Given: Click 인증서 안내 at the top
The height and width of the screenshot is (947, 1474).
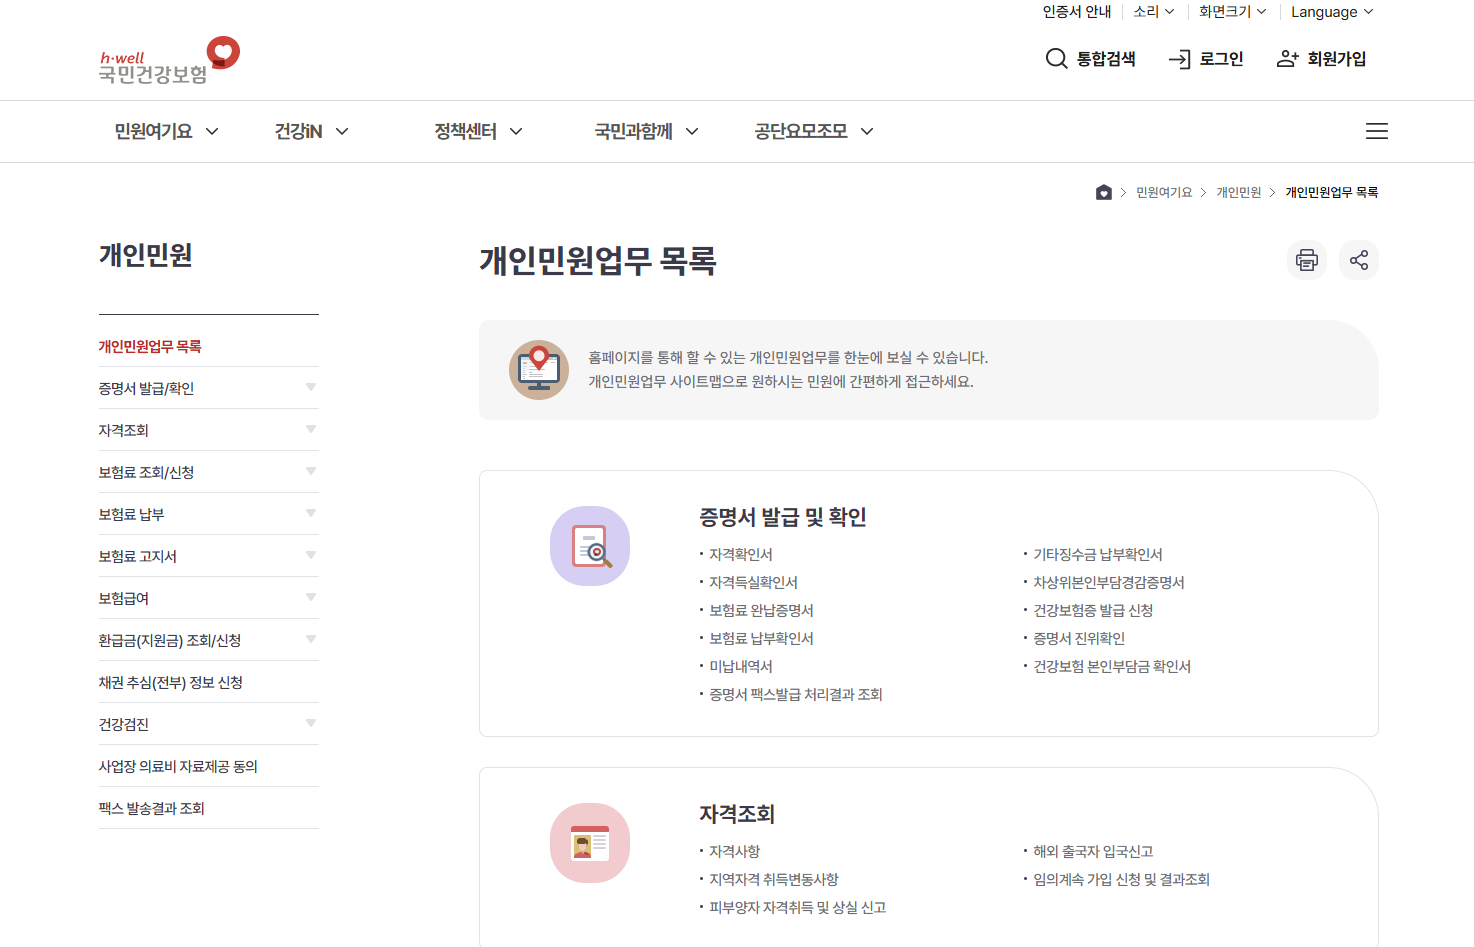Looking at the screenshot, I should pyautogui.click(x=1076, y=12).
